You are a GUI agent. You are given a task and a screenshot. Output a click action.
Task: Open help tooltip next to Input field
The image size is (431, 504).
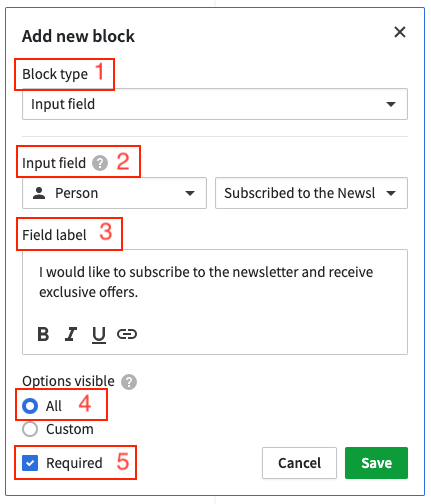pos(100,163)
